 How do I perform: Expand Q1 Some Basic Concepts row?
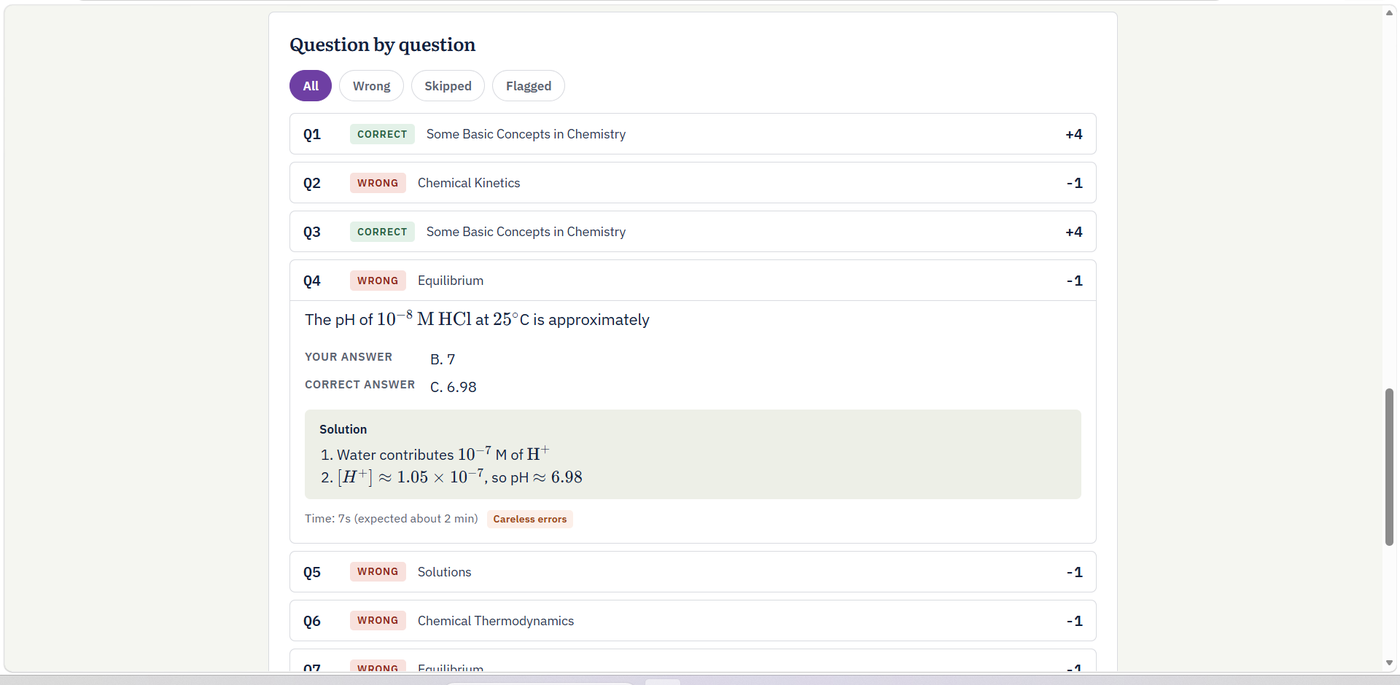[693, 134]
